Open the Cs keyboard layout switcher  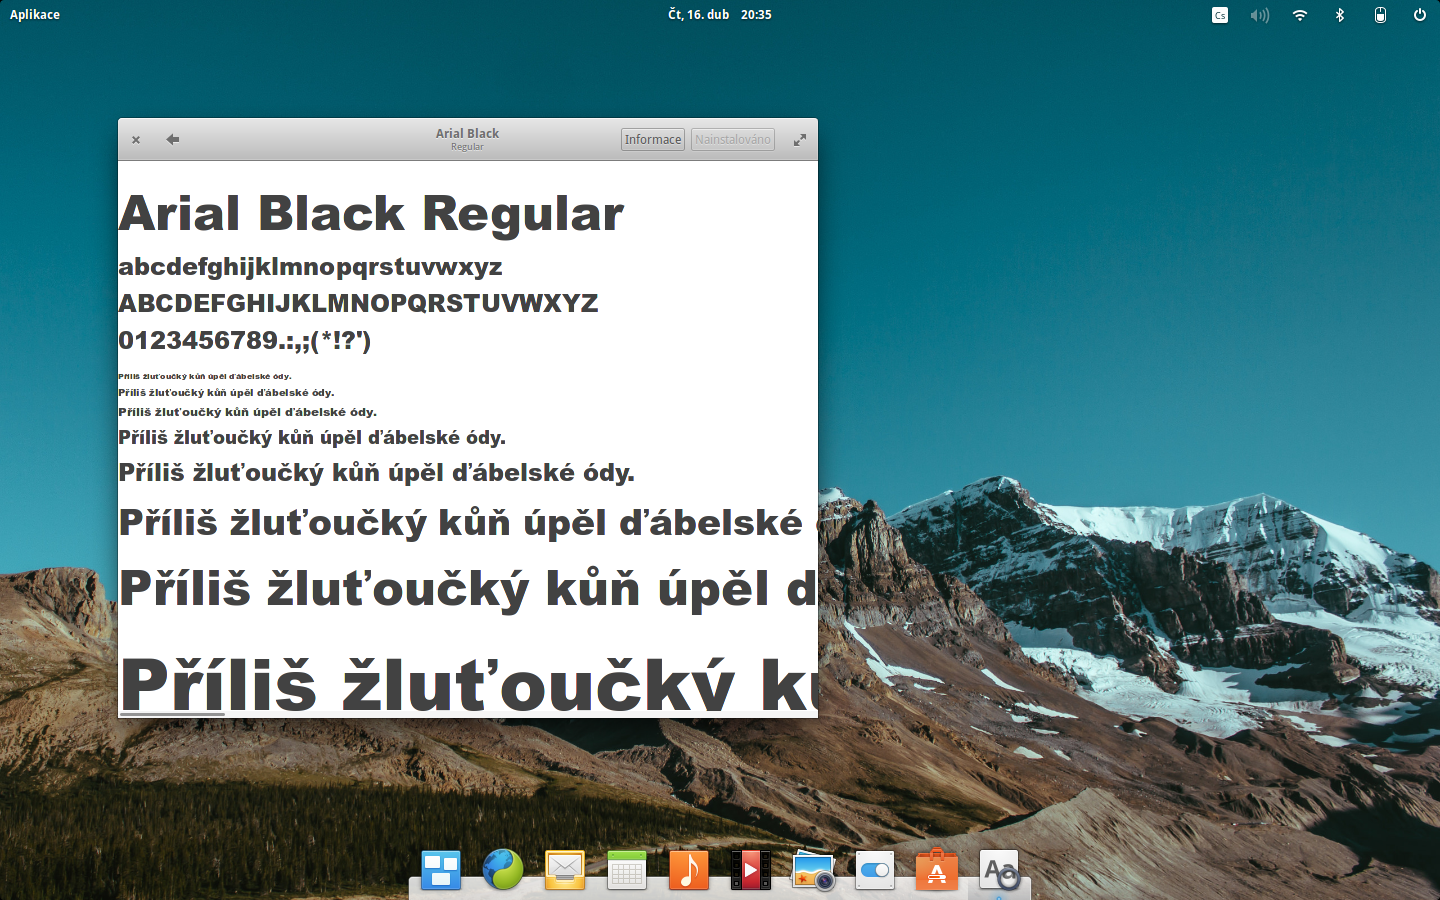click(x=1219, y=14)
